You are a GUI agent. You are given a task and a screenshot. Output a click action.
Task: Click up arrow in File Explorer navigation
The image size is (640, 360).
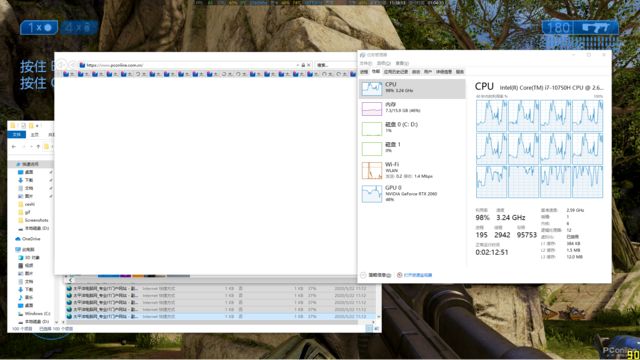click(38, 147)
